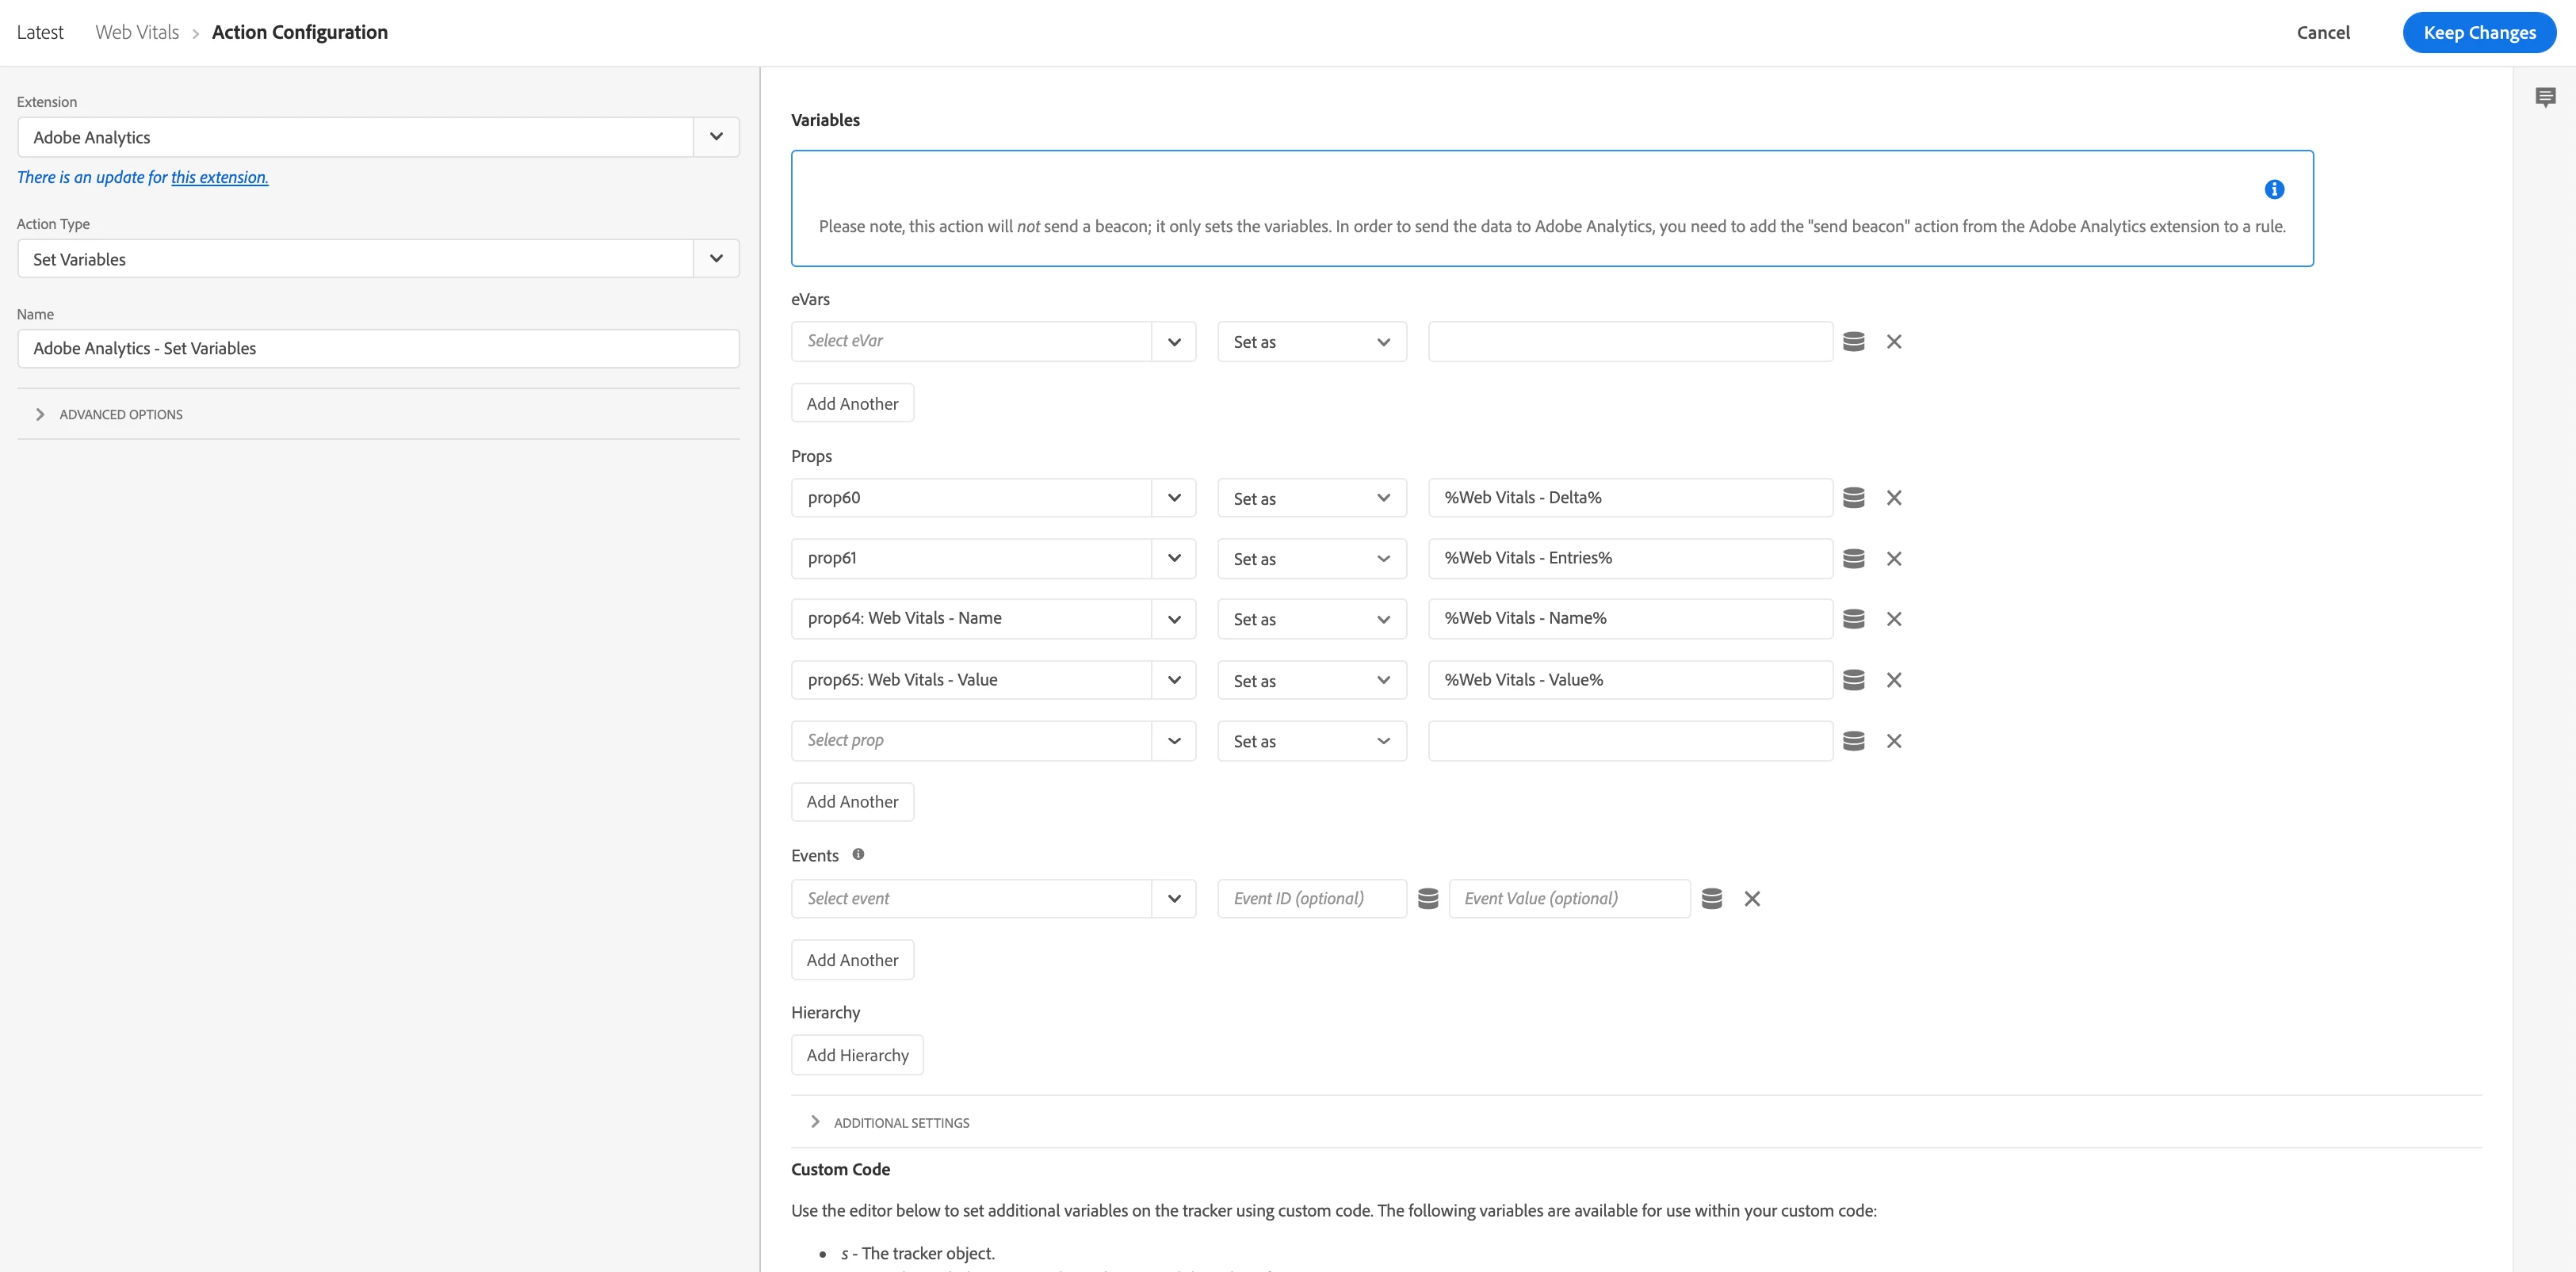Remove the prop61 row
2576x1272 pixels.
(x=1893, y=559)
